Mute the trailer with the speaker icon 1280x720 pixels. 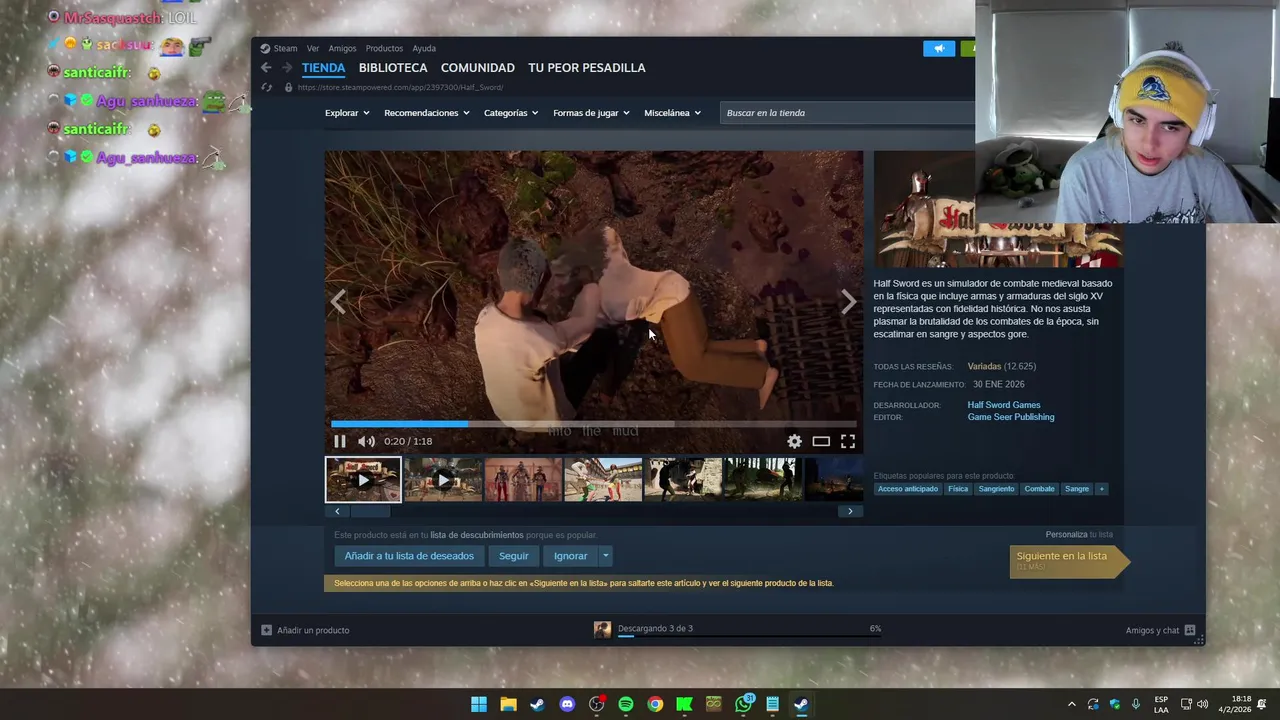tap(366, 441)
